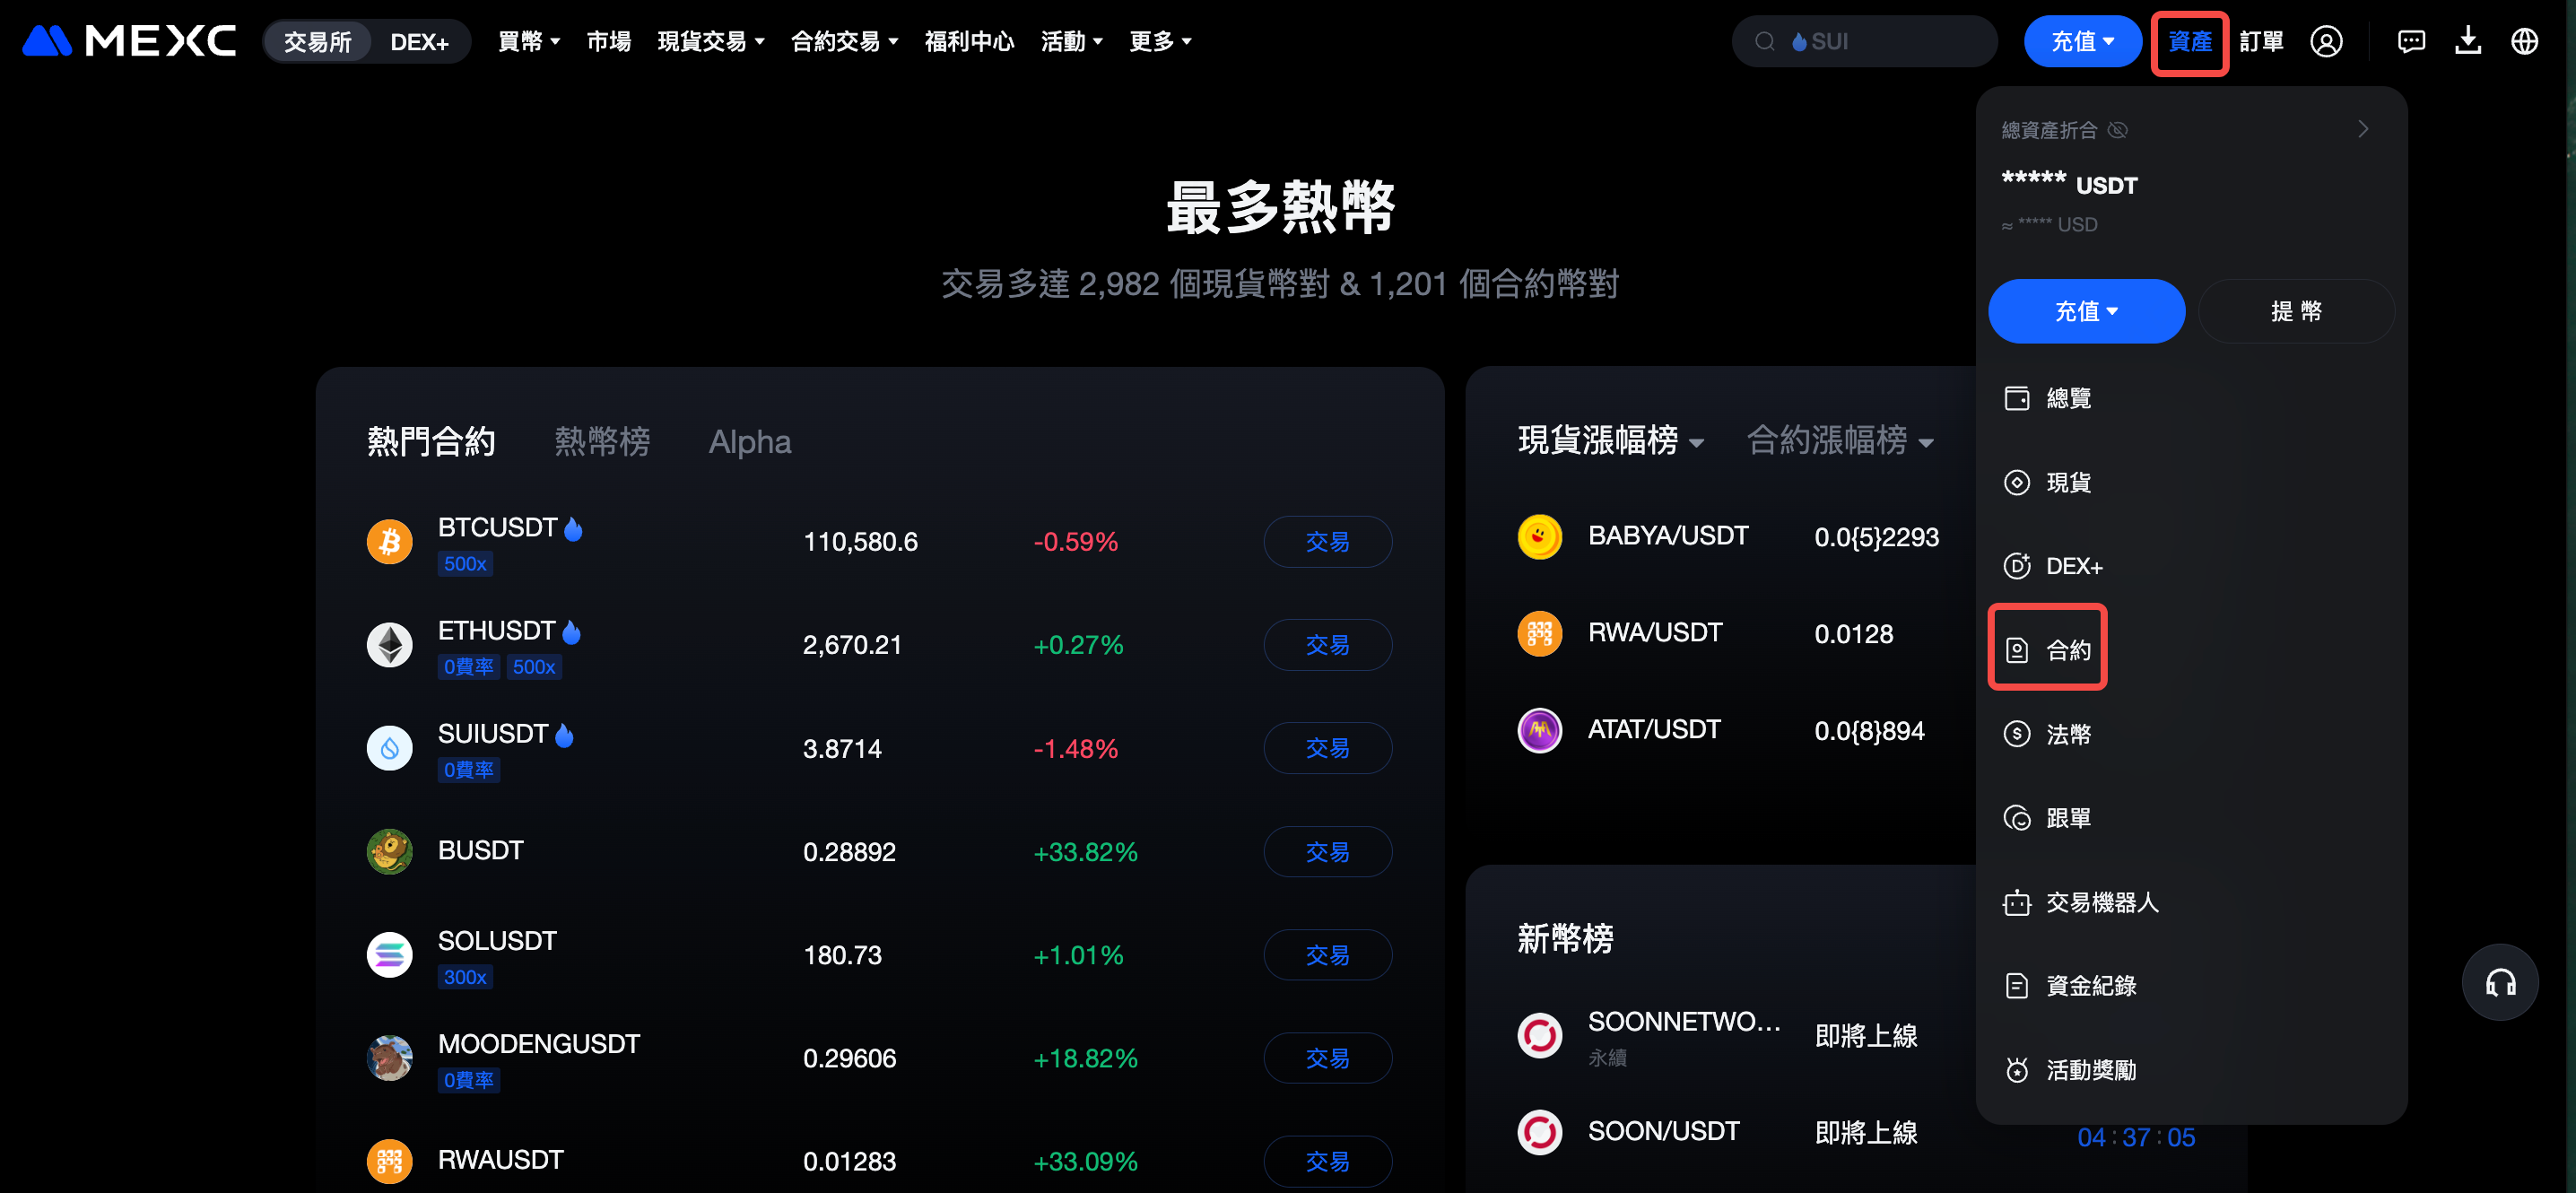Click 交易 button for BUSDT

[1327, 852]
